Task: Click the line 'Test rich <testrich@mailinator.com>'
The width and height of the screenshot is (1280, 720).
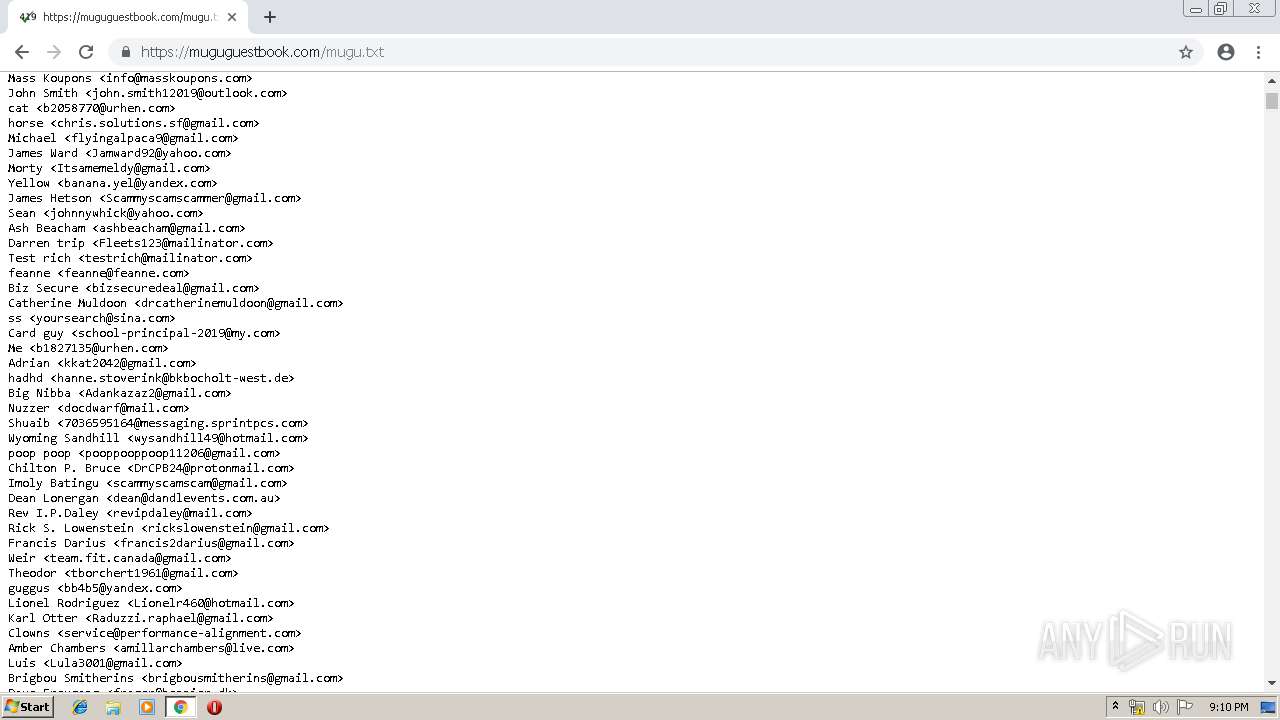Action: [x=130, y=258]
